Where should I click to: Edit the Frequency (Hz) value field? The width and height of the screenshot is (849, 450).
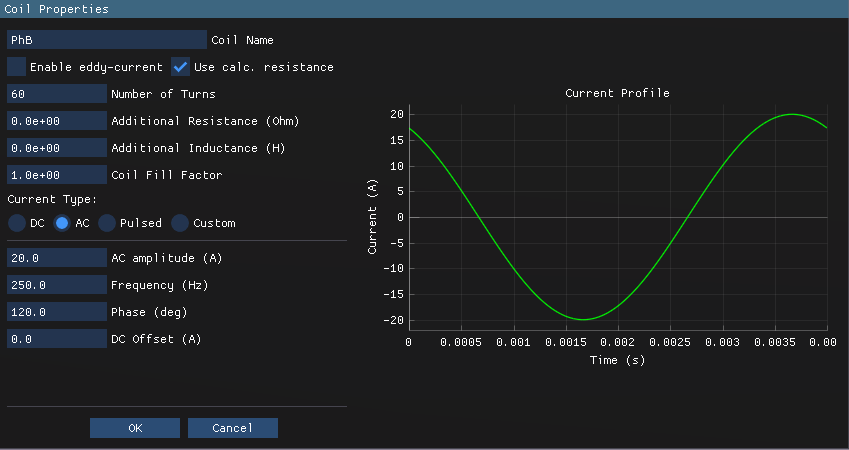(57, 285)
